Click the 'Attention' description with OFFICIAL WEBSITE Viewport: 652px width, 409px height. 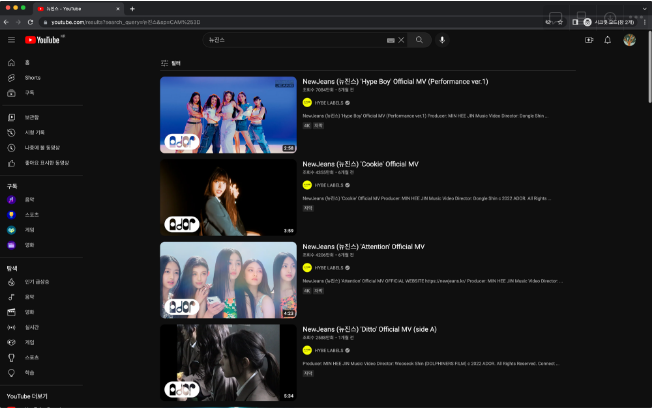click(432, 281)
